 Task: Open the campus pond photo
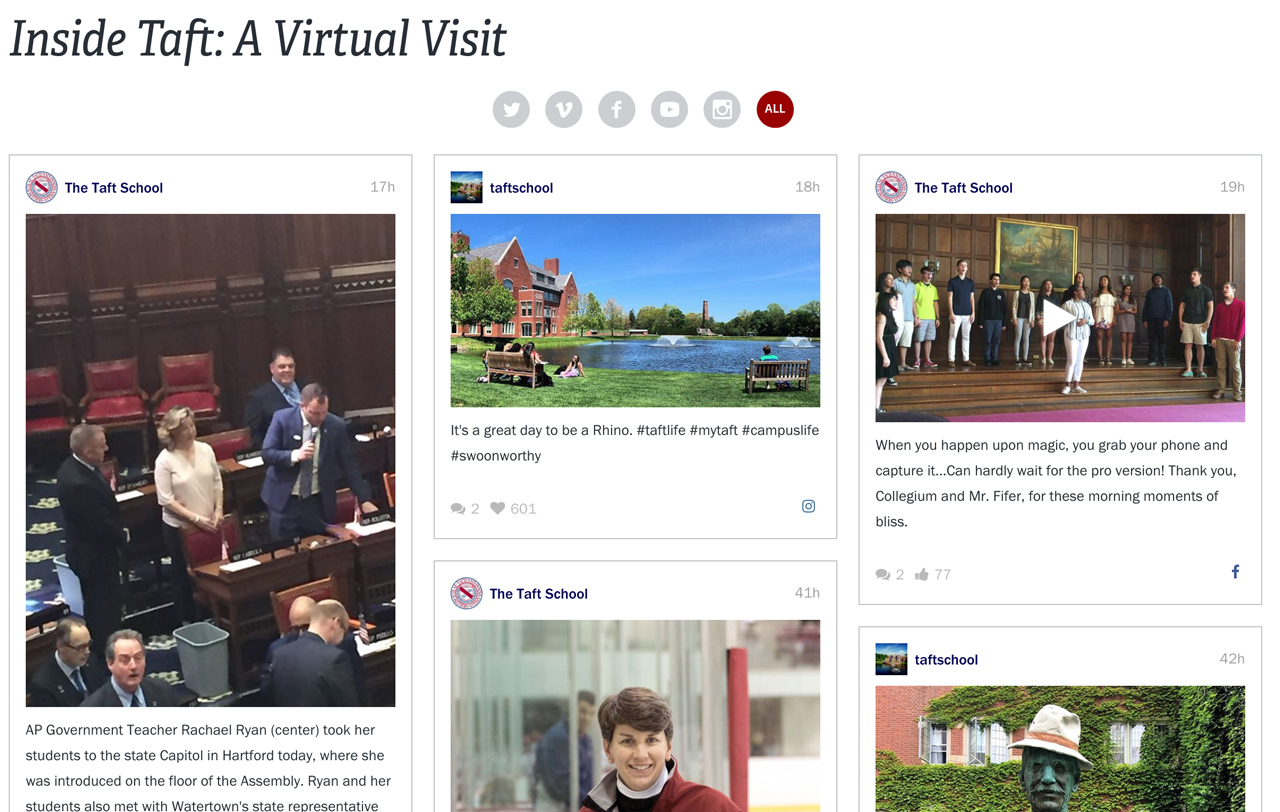point(635,310)
